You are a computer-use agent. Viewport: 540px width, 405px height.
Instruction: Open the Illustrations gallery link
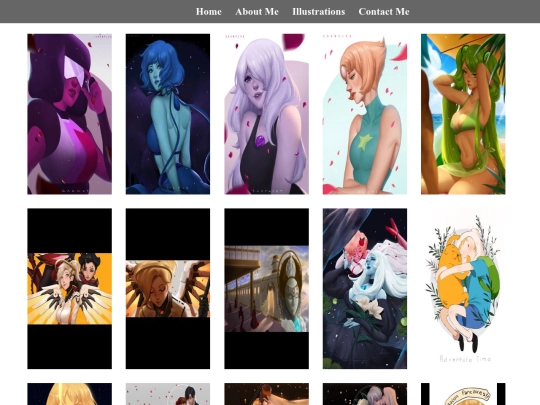point(319,12)
